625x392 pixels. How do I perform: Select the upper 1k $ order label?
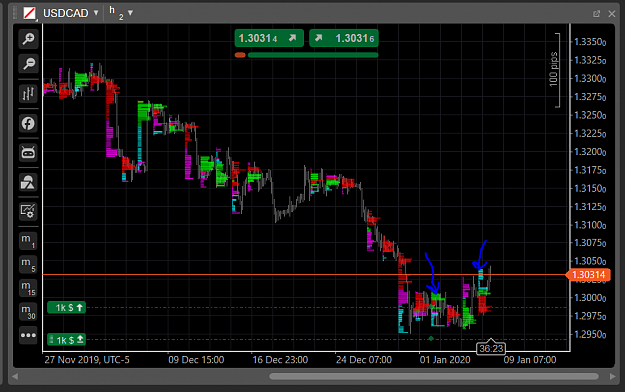[x=67, y=307]
